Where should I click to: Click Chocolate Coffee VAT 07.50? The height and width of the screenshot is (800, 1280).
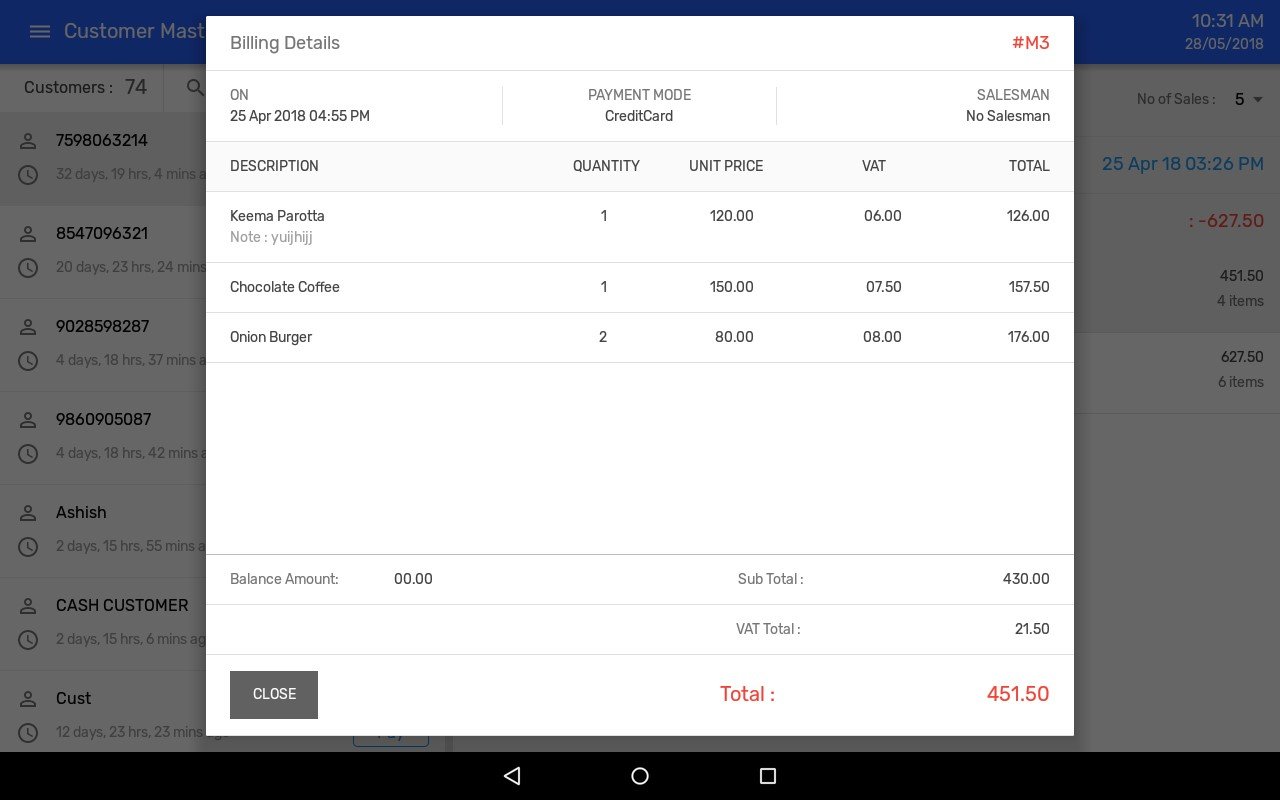(x=884, y=287)
